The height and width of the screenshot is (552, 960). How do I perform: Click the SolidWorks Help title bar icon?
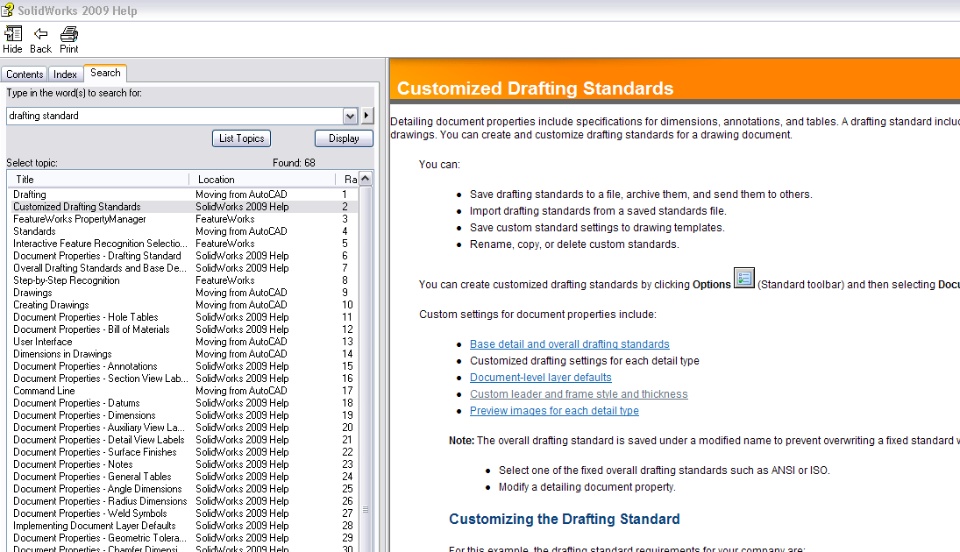pos(7,10)
